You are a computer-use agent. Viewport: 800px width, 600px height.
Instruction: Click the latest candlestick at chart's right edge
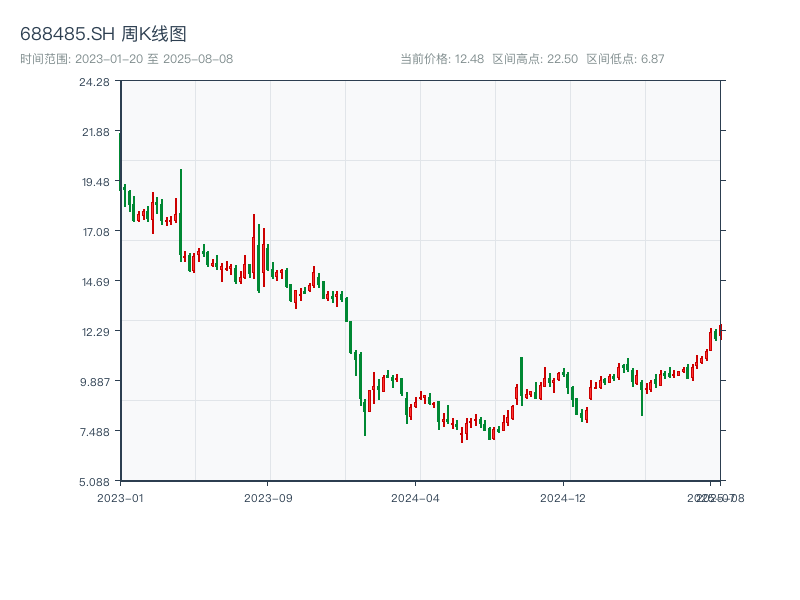[720, 330]
